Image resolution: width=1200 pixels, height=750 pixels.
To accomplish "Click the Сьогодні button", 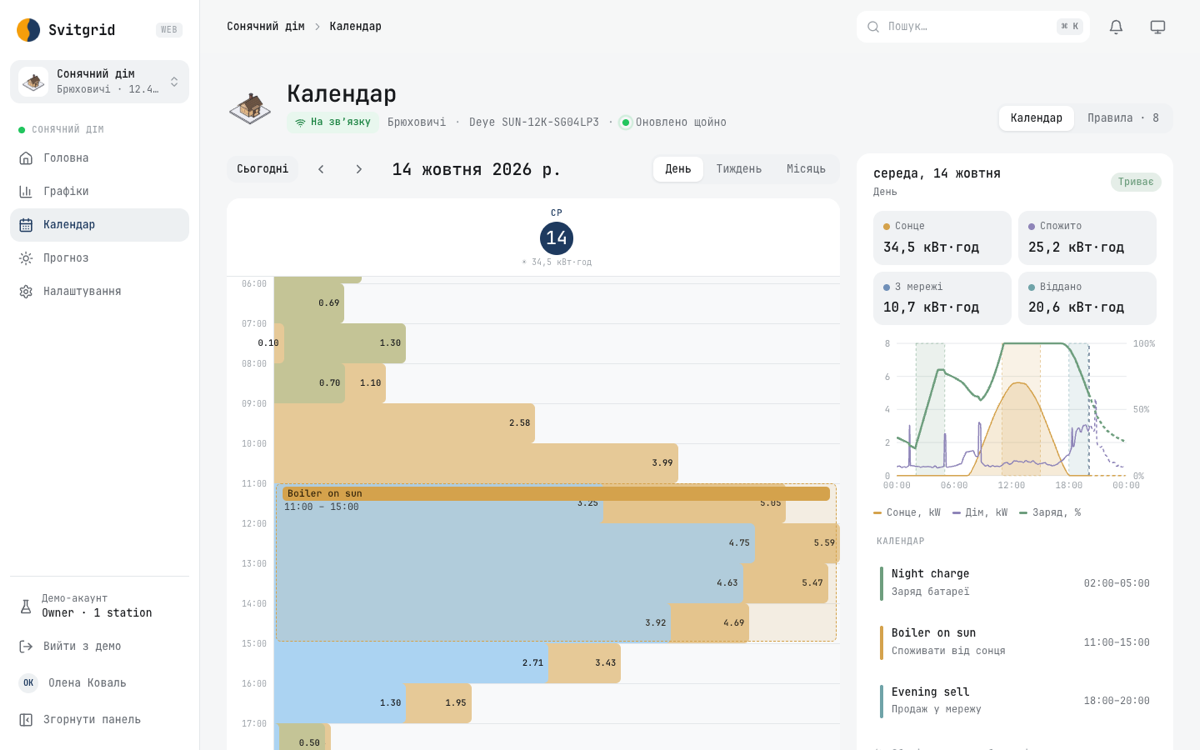I will tap(263, 169).
